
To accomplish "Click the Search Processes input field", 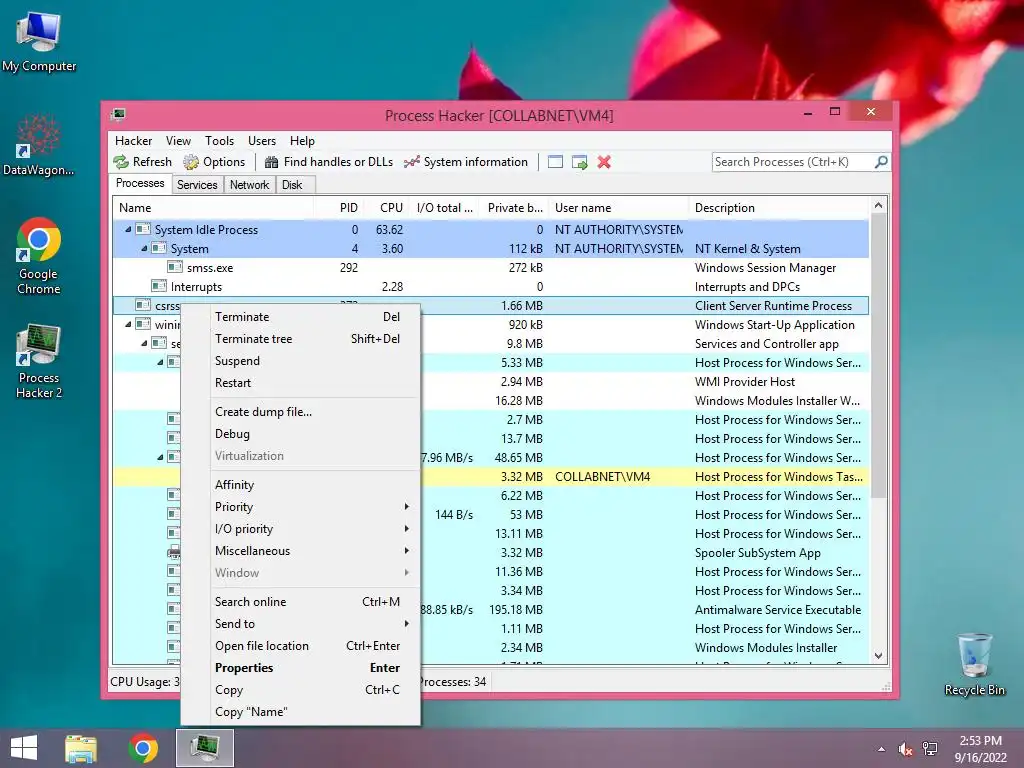I will [x=792, y=161].
